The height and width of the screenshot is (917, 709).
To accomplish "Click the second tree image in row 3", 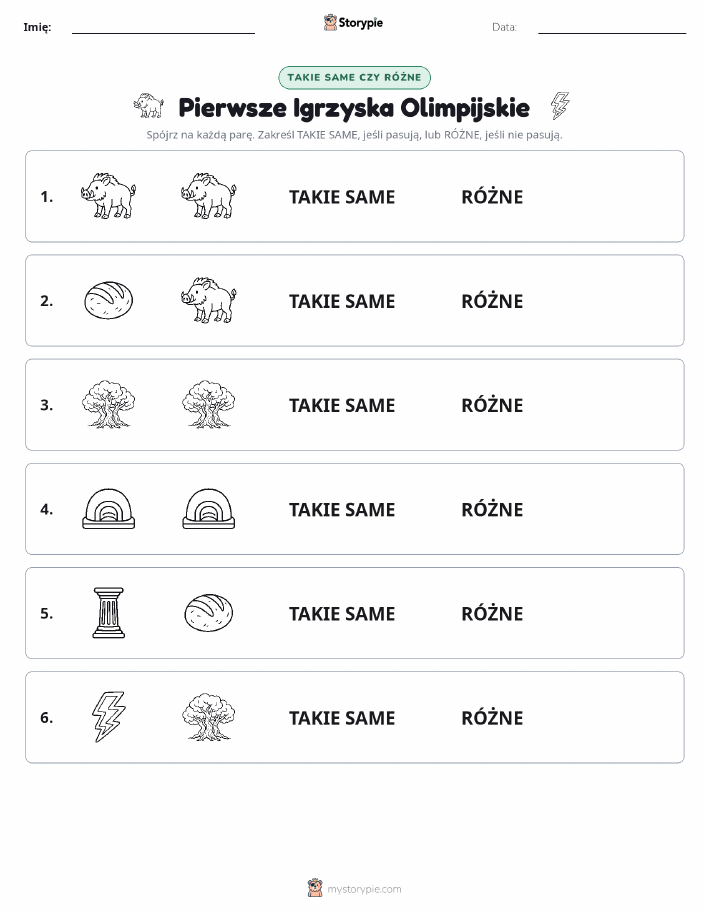I will [x=209, y=405].
